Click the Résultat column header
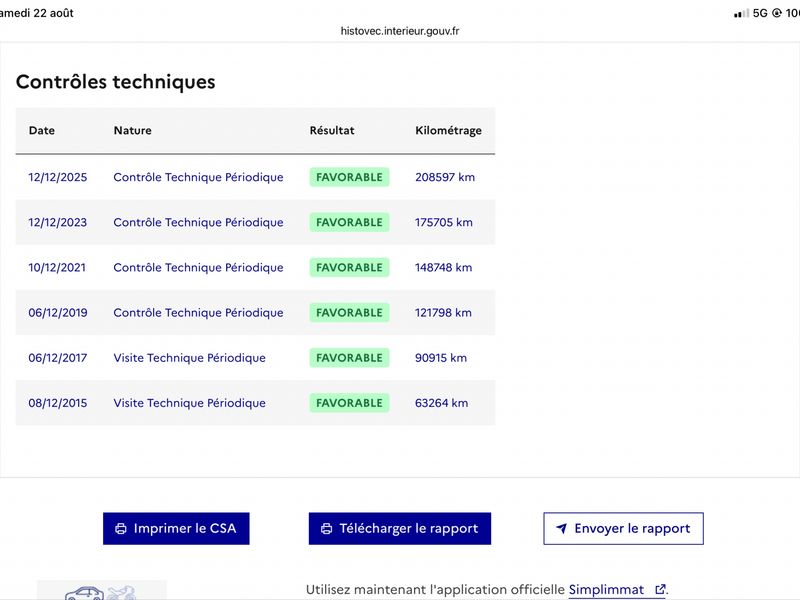Screen dimensions: 800x600 pos(332,131)
